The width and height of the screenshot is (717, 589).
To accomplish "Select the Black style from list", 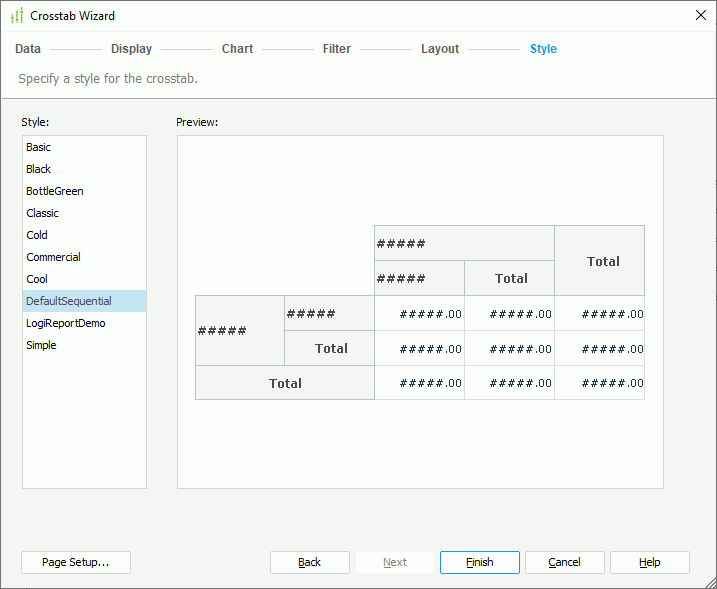I will click(39, 169).
